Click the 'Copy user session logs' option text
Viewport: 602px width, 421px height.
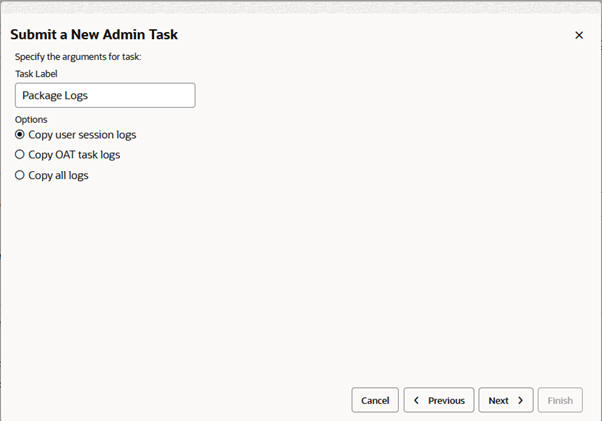coord(82,134)
